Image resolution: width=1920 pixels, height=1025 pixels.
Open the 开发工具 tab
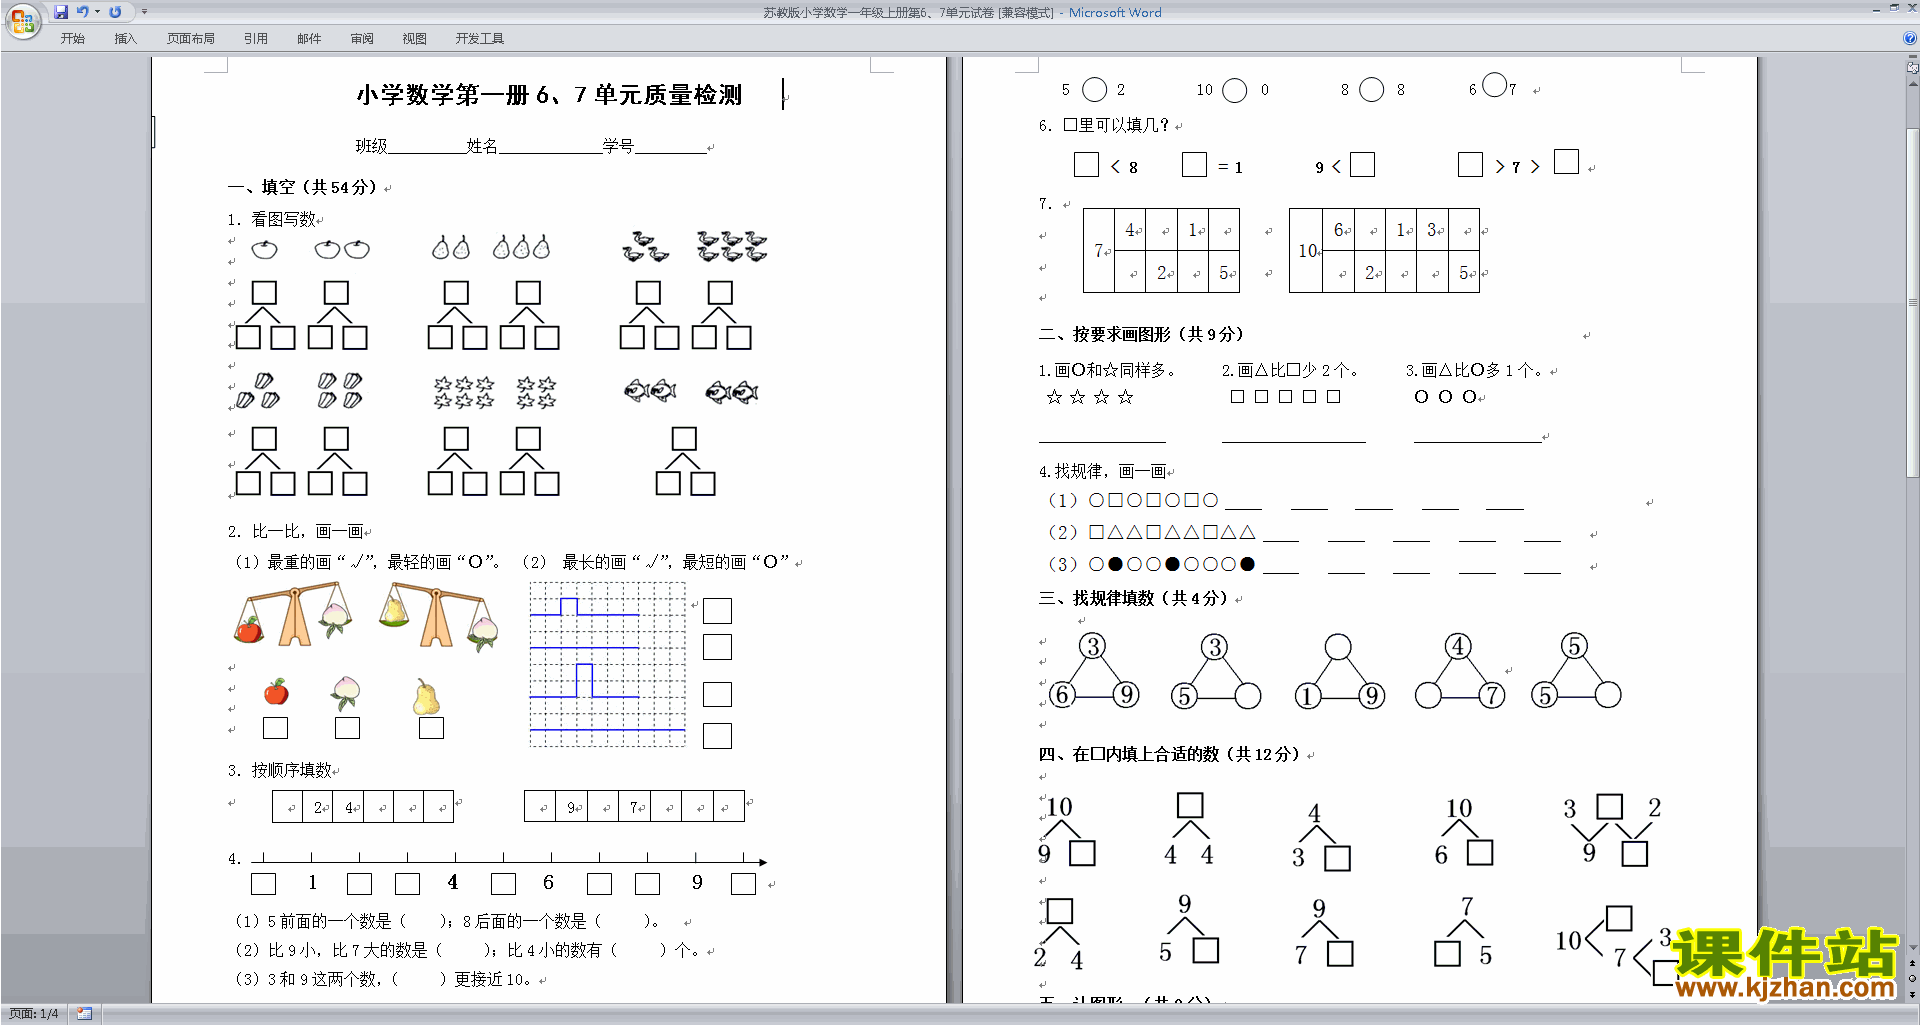480,38
